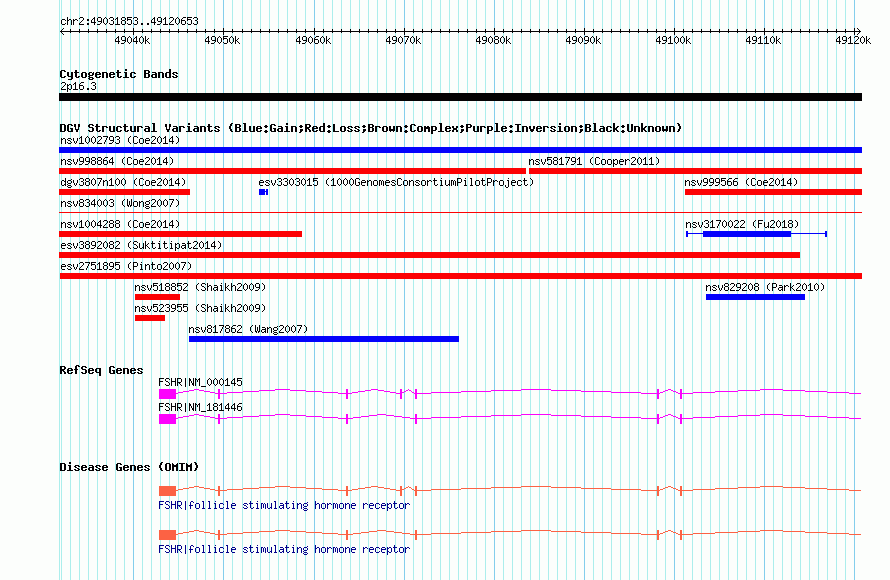This screenshot has height=580, width=890.
Task: Click the nsv817862 (Wang2007) label
Action: (x=248, y=329)
